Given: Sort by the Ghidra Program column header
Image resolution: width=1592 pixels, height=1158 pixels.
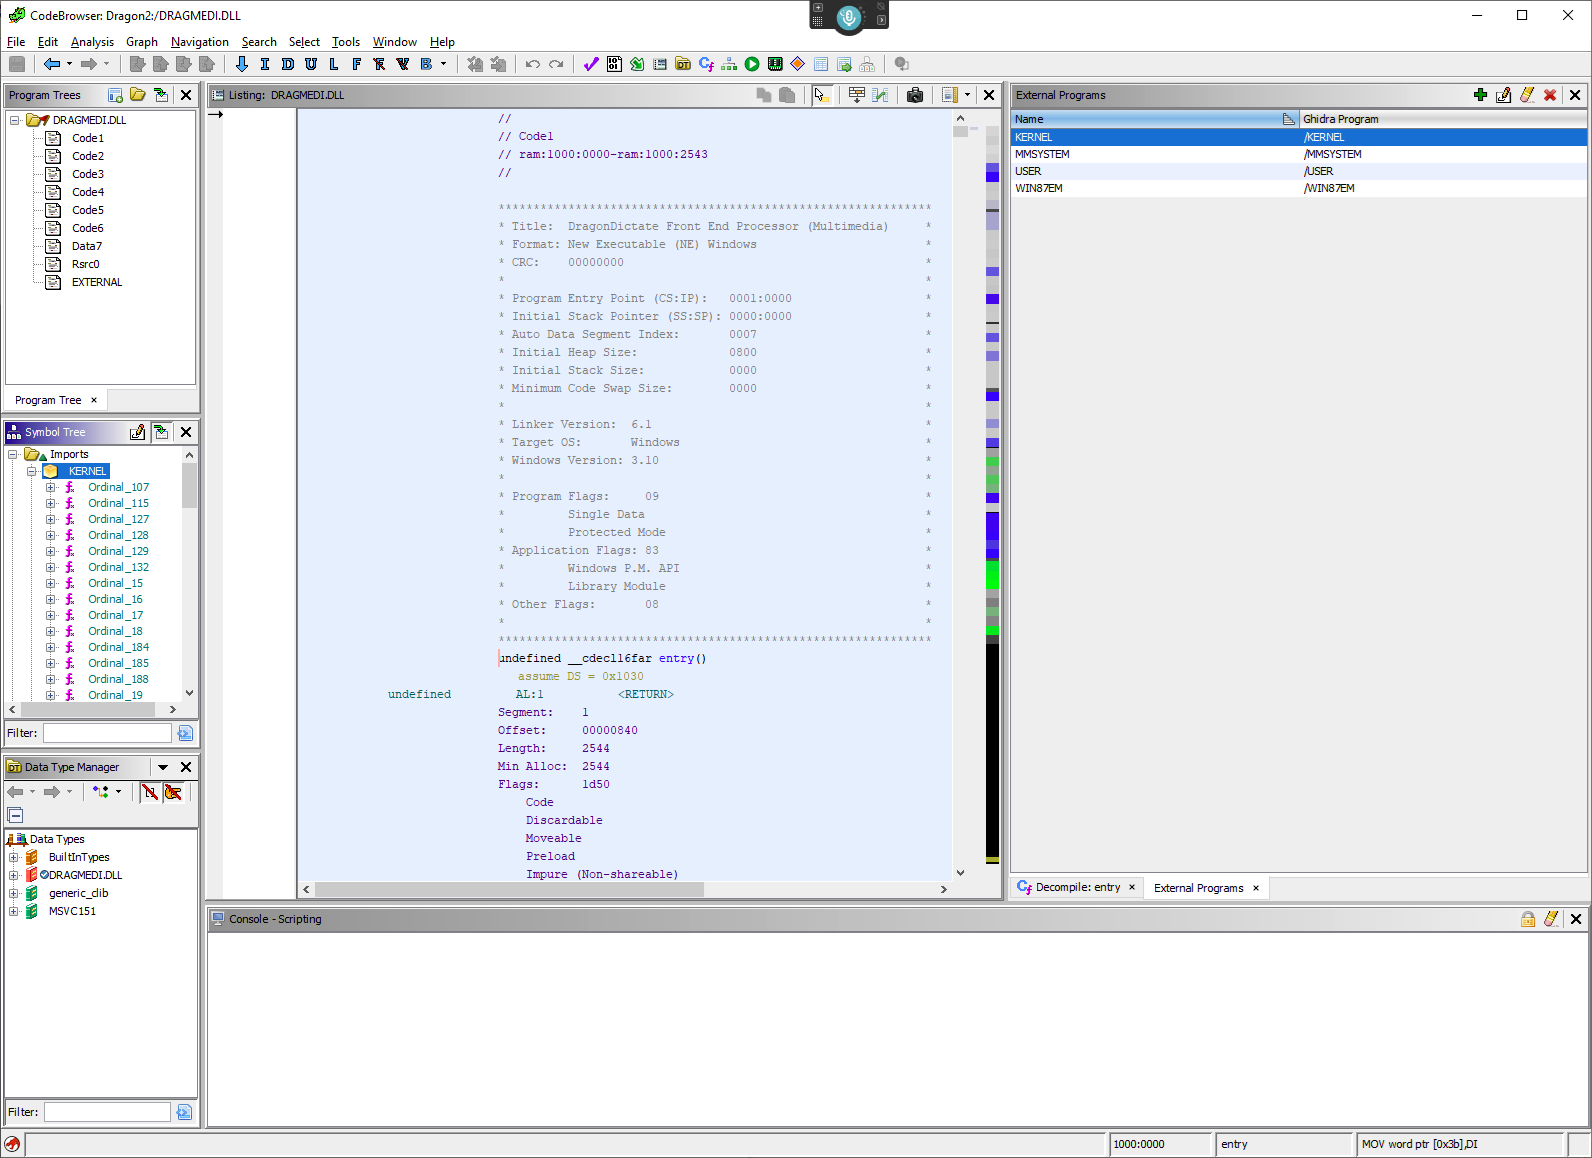Looking at the screenshot, I should 1443,119.
